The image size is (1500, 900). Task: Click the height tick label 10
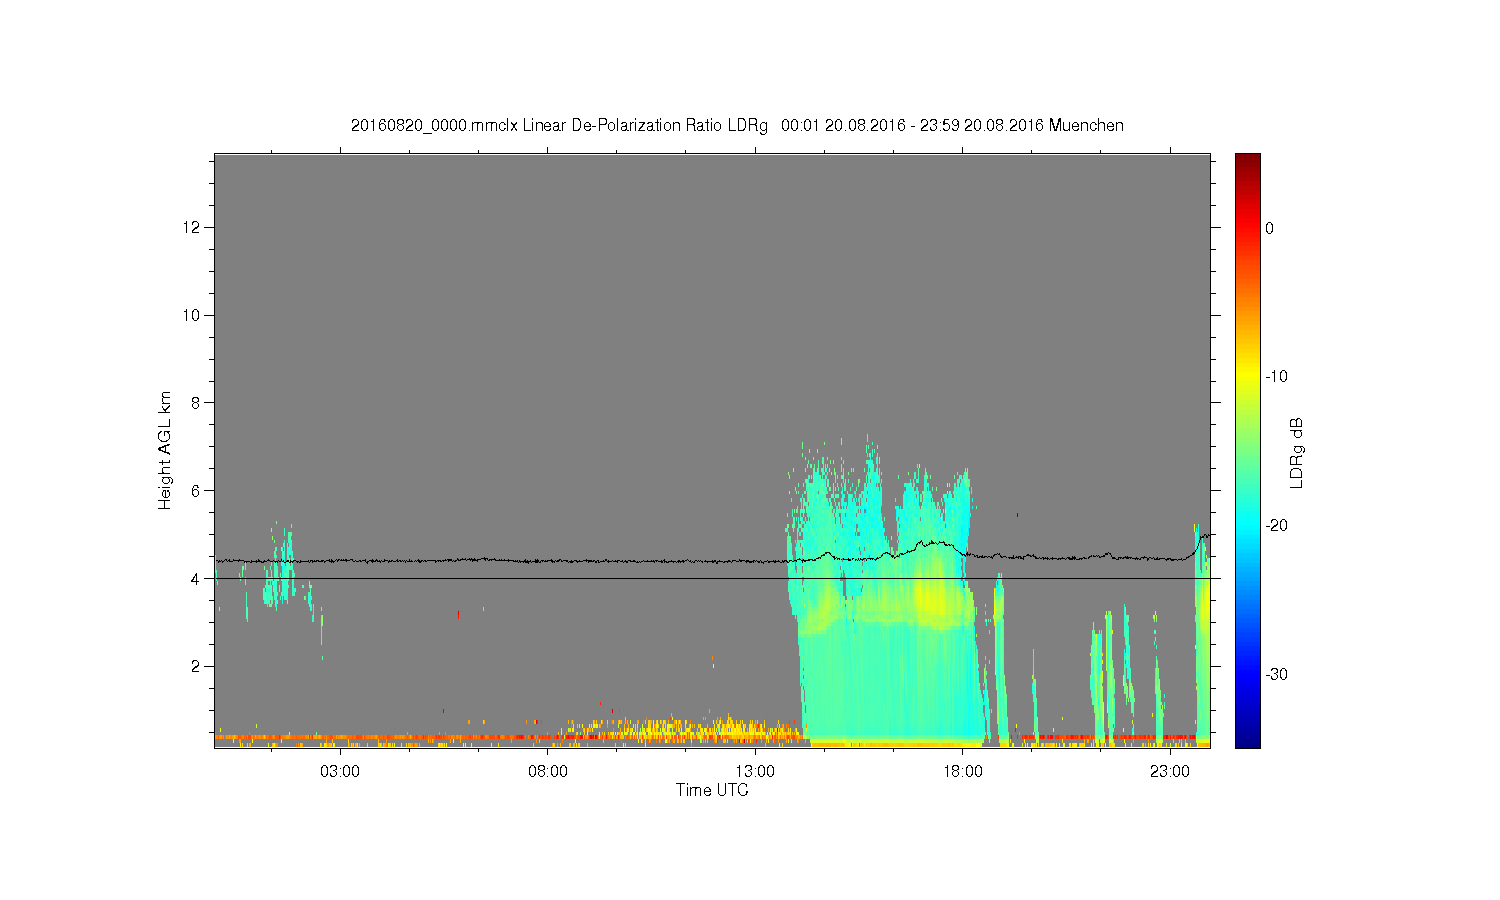(194, 315)
